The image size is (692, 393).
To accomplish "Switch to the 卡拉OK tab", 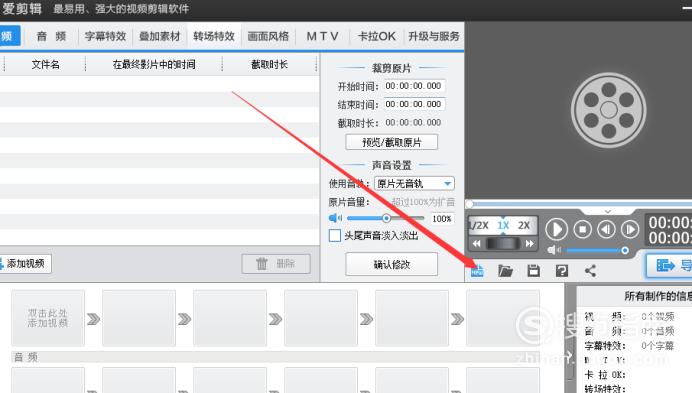I will 376,36.
